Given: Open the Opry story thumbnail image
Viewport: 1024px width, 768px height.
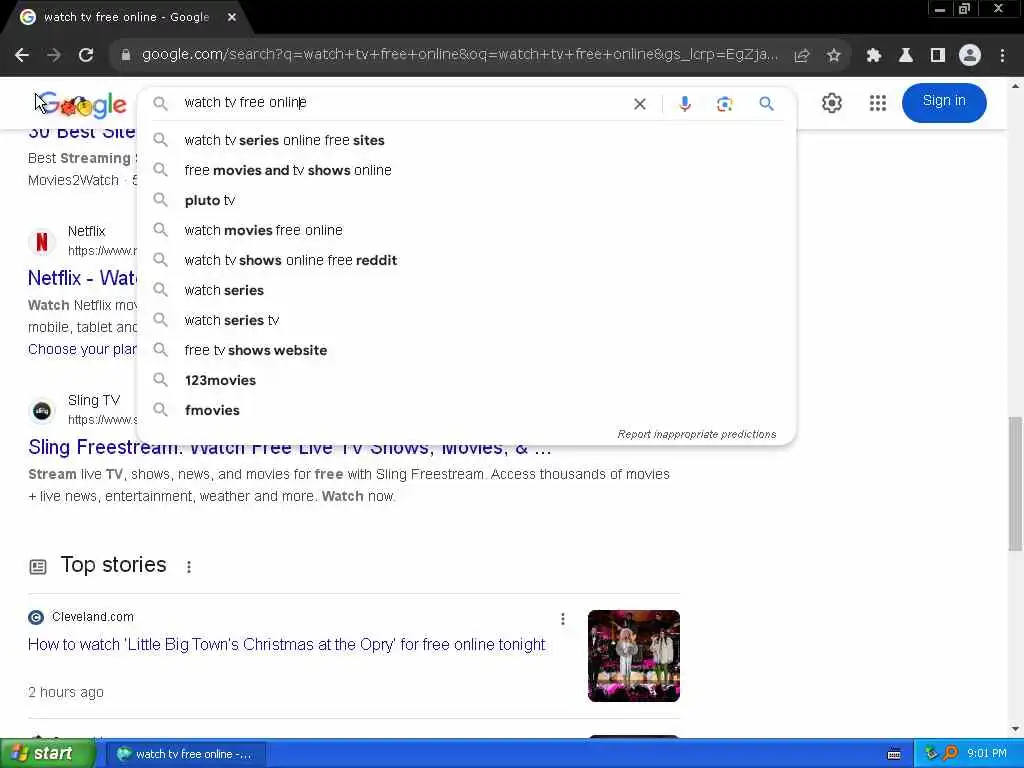Looking at the screenshot, I should [x=633, y=656].
